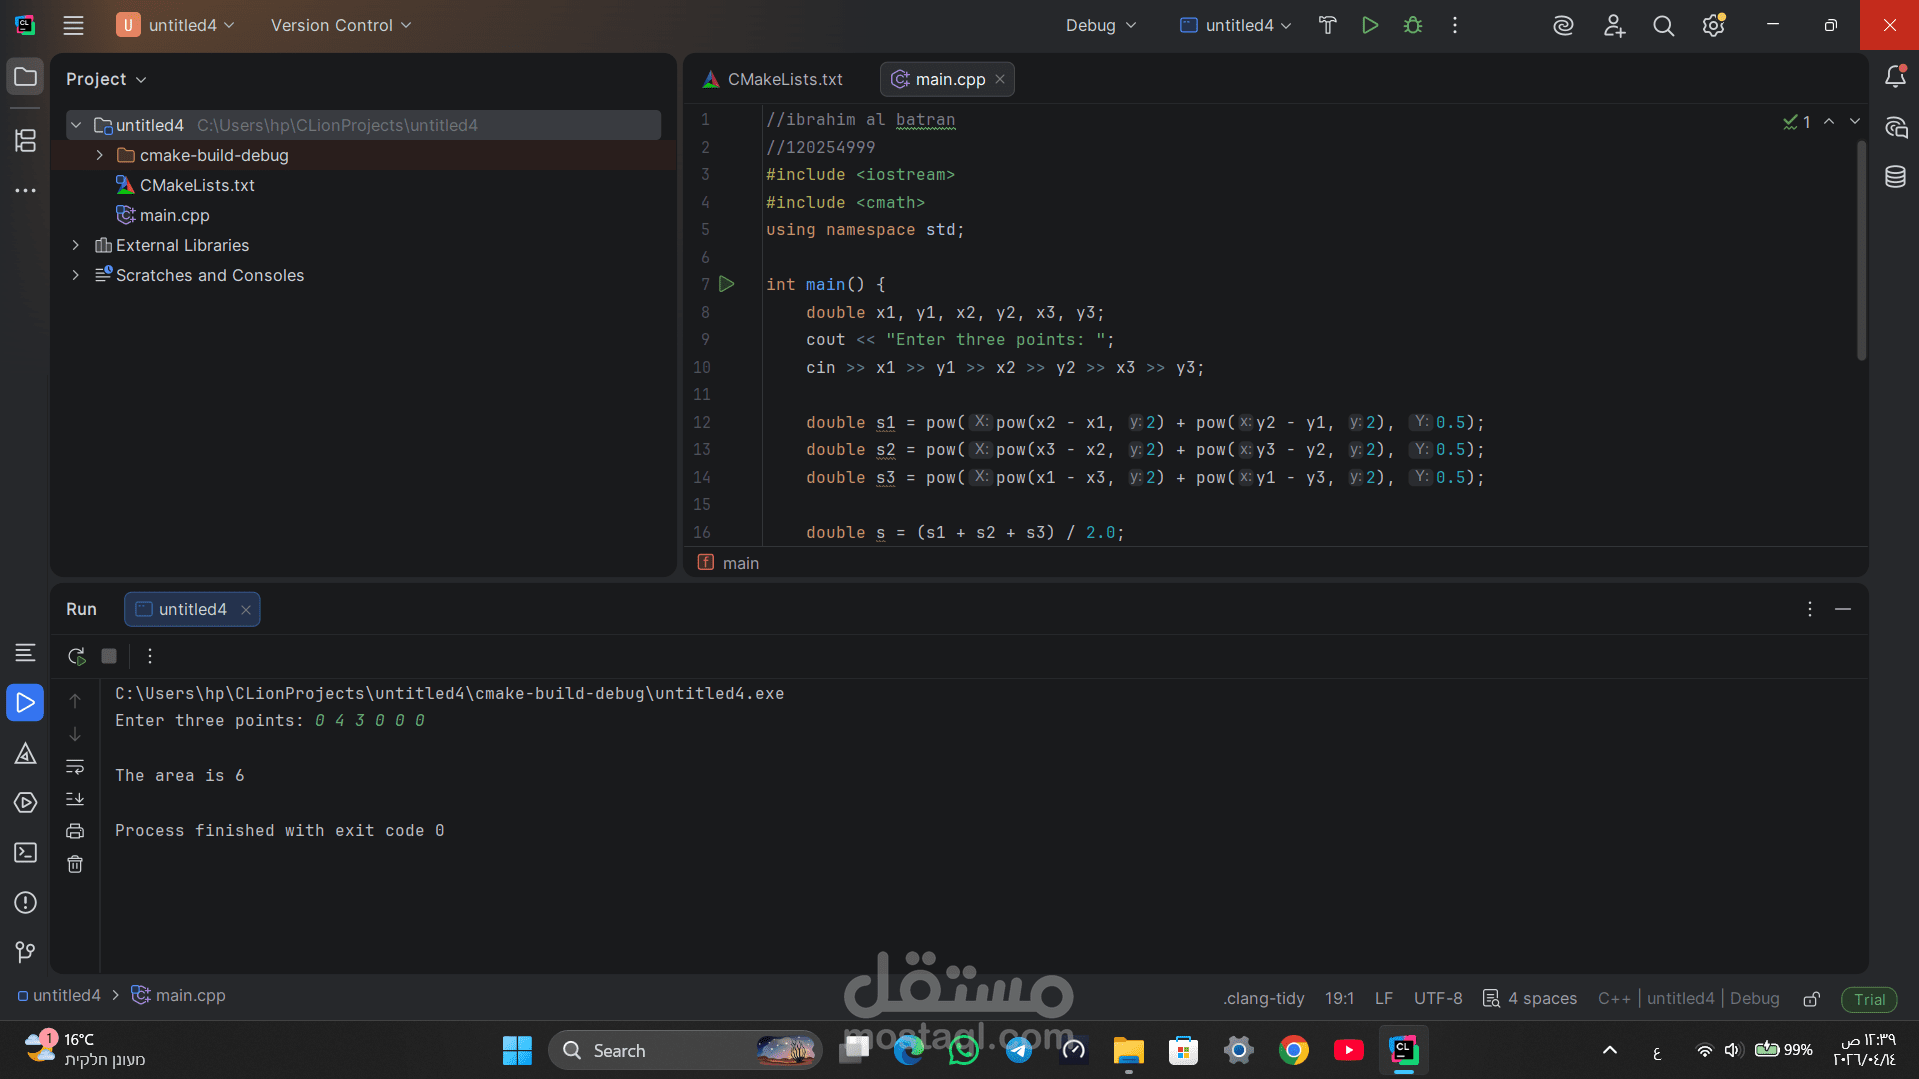Screen dimensions: 1919x1079
Task: Go to previous highlighted problem arrow
Action: click(x=1829, y=121)
